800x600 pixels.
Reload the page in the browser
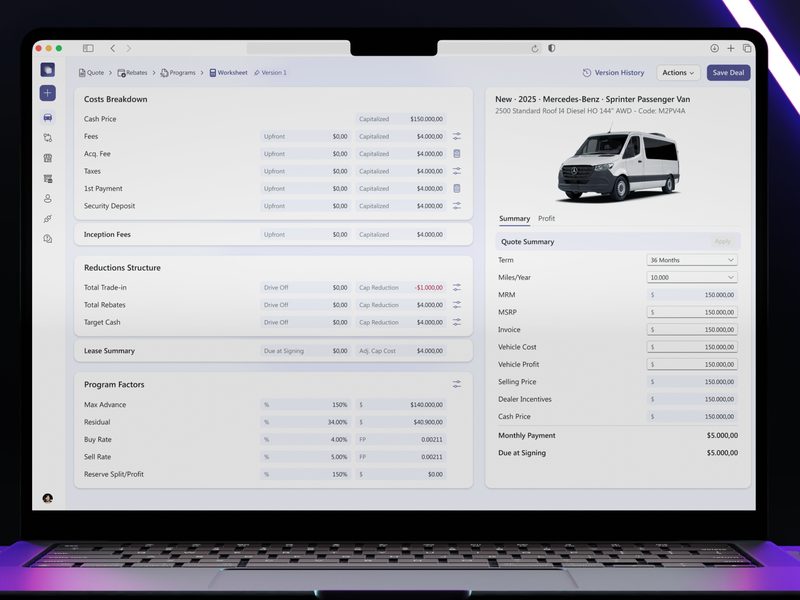point(535,48)
